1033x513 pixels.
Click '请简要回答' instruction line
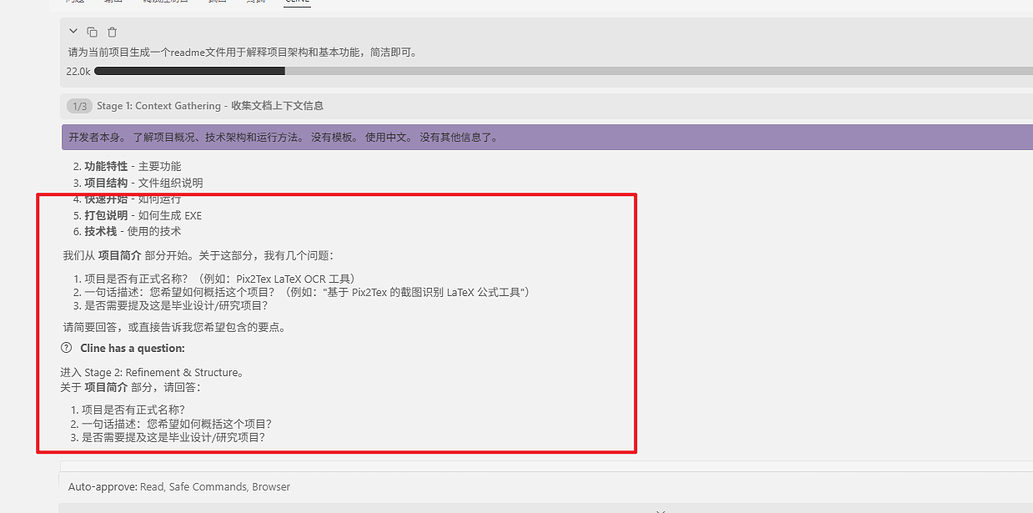click(174, 327)
